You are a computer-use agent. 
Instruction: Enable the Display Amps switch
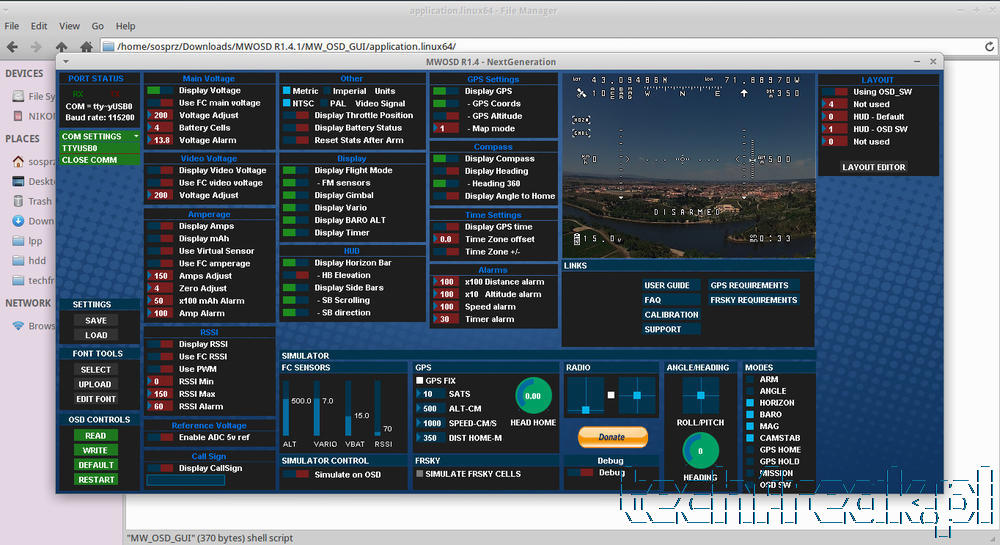click(x=160, y=226)
